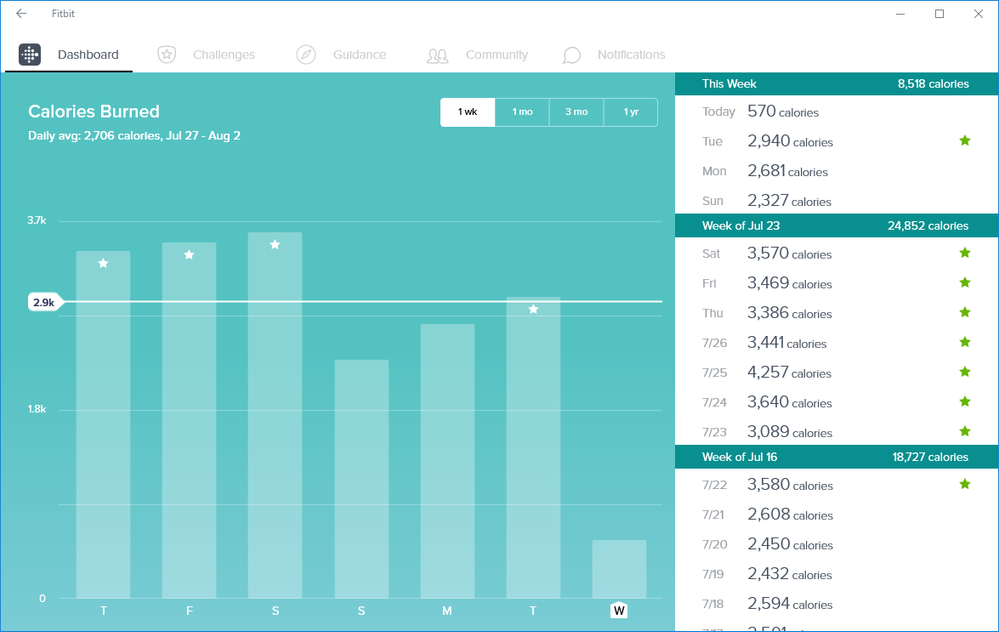
Task: Click green star on 7/24 row
Action: 965,401
